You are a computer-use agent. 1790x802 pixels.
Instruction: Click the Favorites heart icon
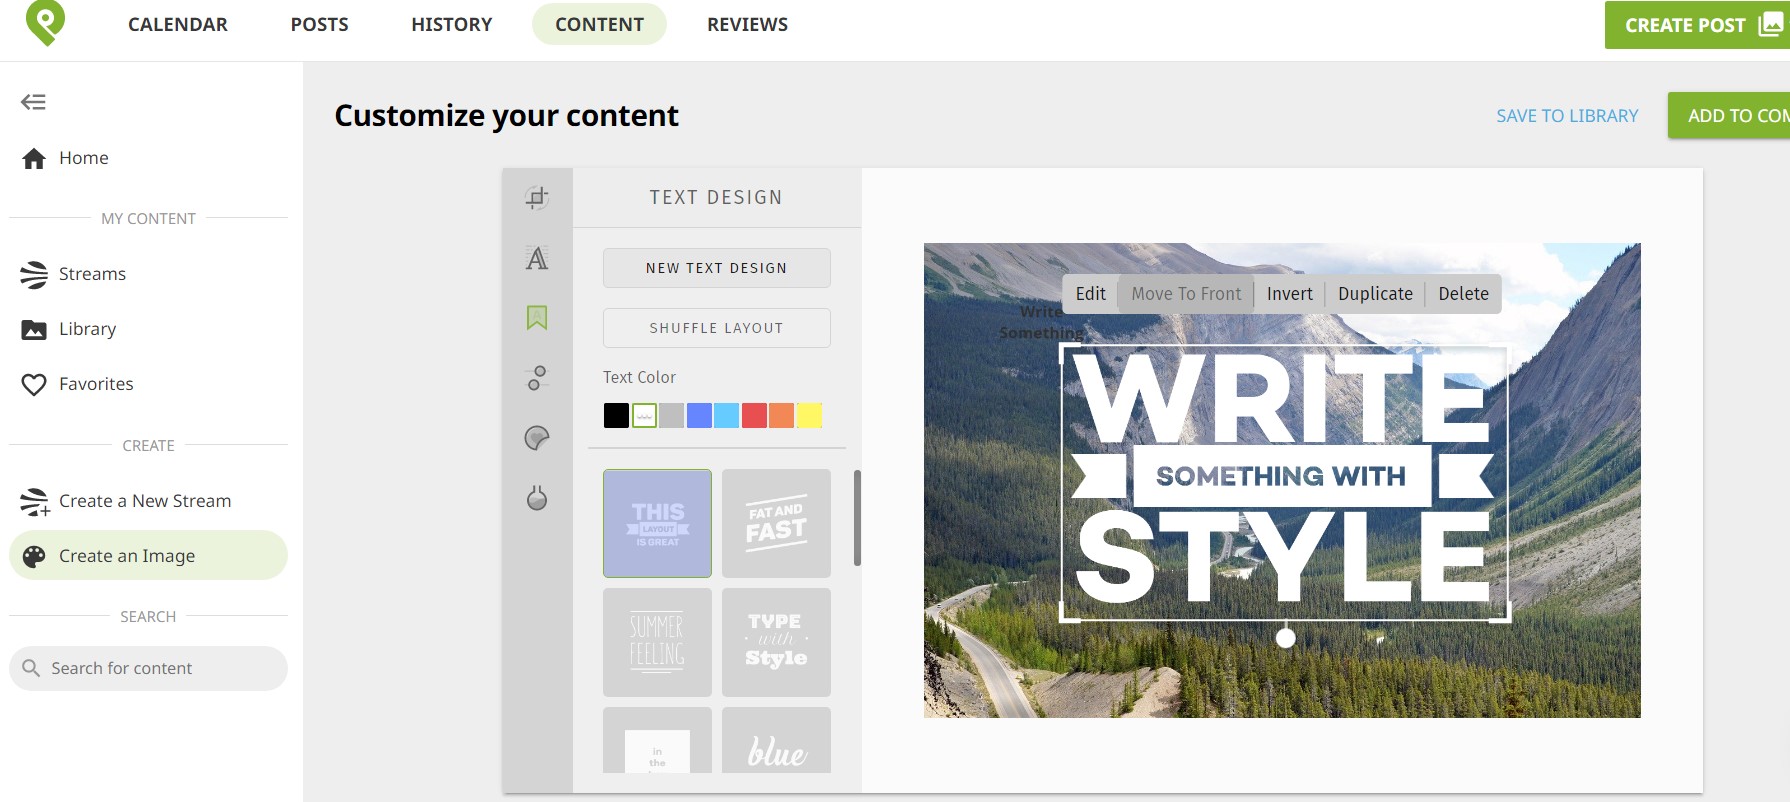[x=34, y=385]
